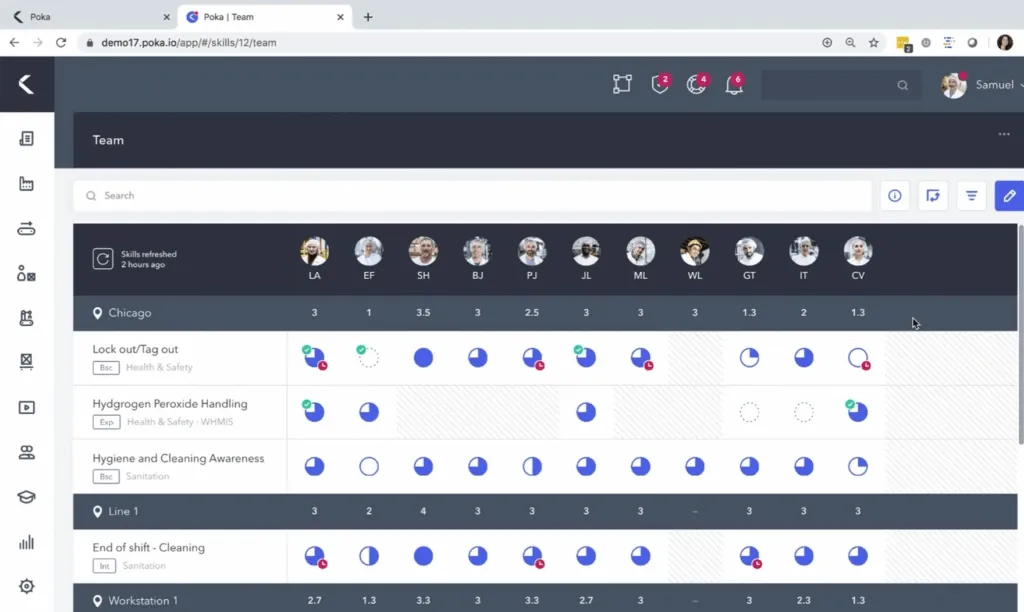Open the analytics bar chart sidebar icon
This screenshot has width=1024, height=612.
point(26,542)
